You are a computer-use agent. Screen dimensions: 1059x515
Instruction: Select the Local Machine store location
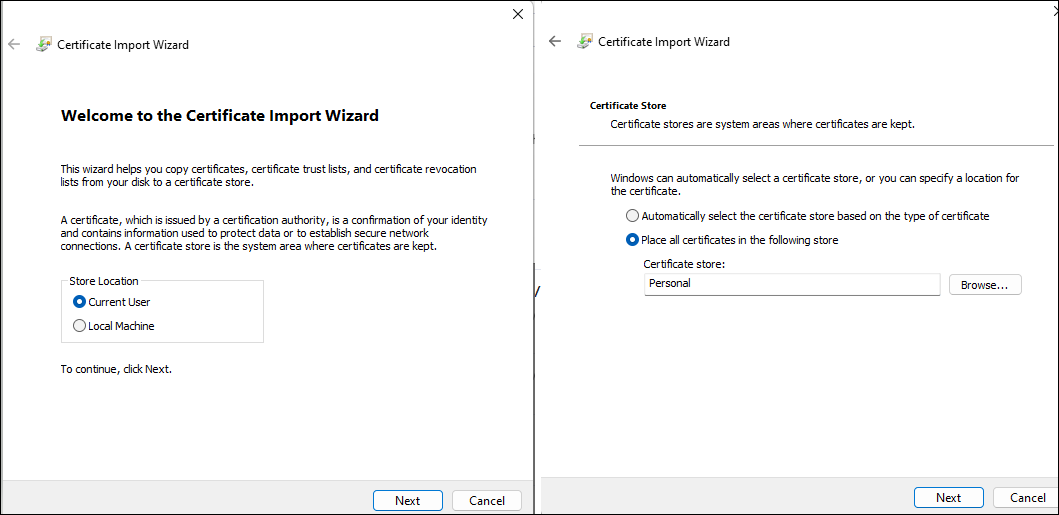(80, 326)
